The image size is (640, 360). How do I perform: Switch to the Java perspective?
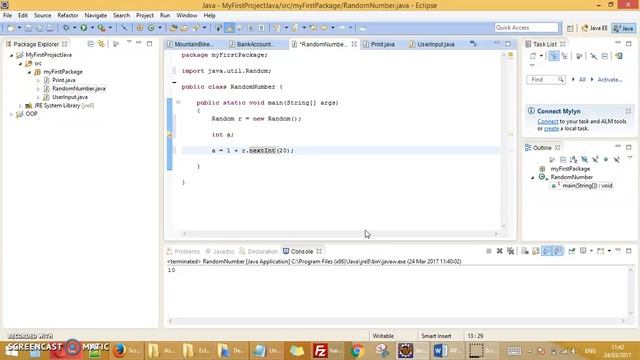pos(624,28)
